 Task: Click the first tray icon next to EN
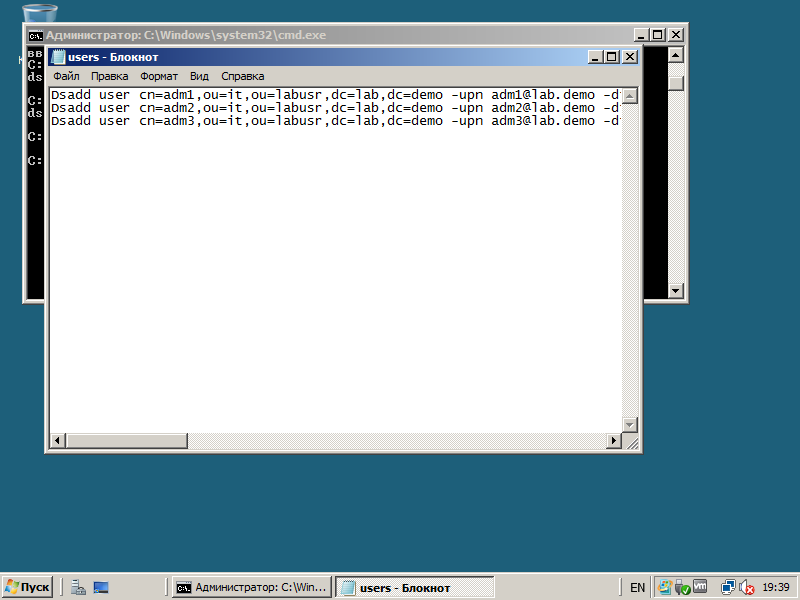pyautogui.click(x=665, y=587)
